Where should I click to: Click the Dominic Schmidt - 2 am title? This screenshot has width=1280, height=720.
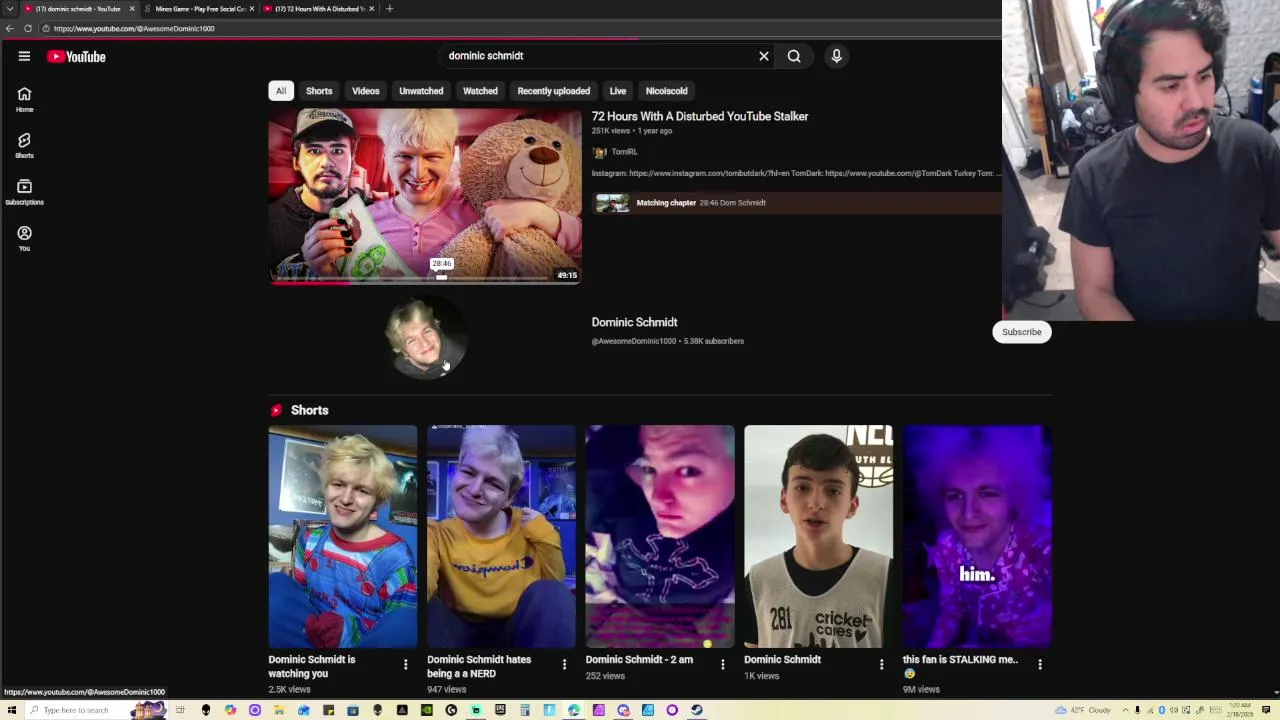tap(639, 659)
